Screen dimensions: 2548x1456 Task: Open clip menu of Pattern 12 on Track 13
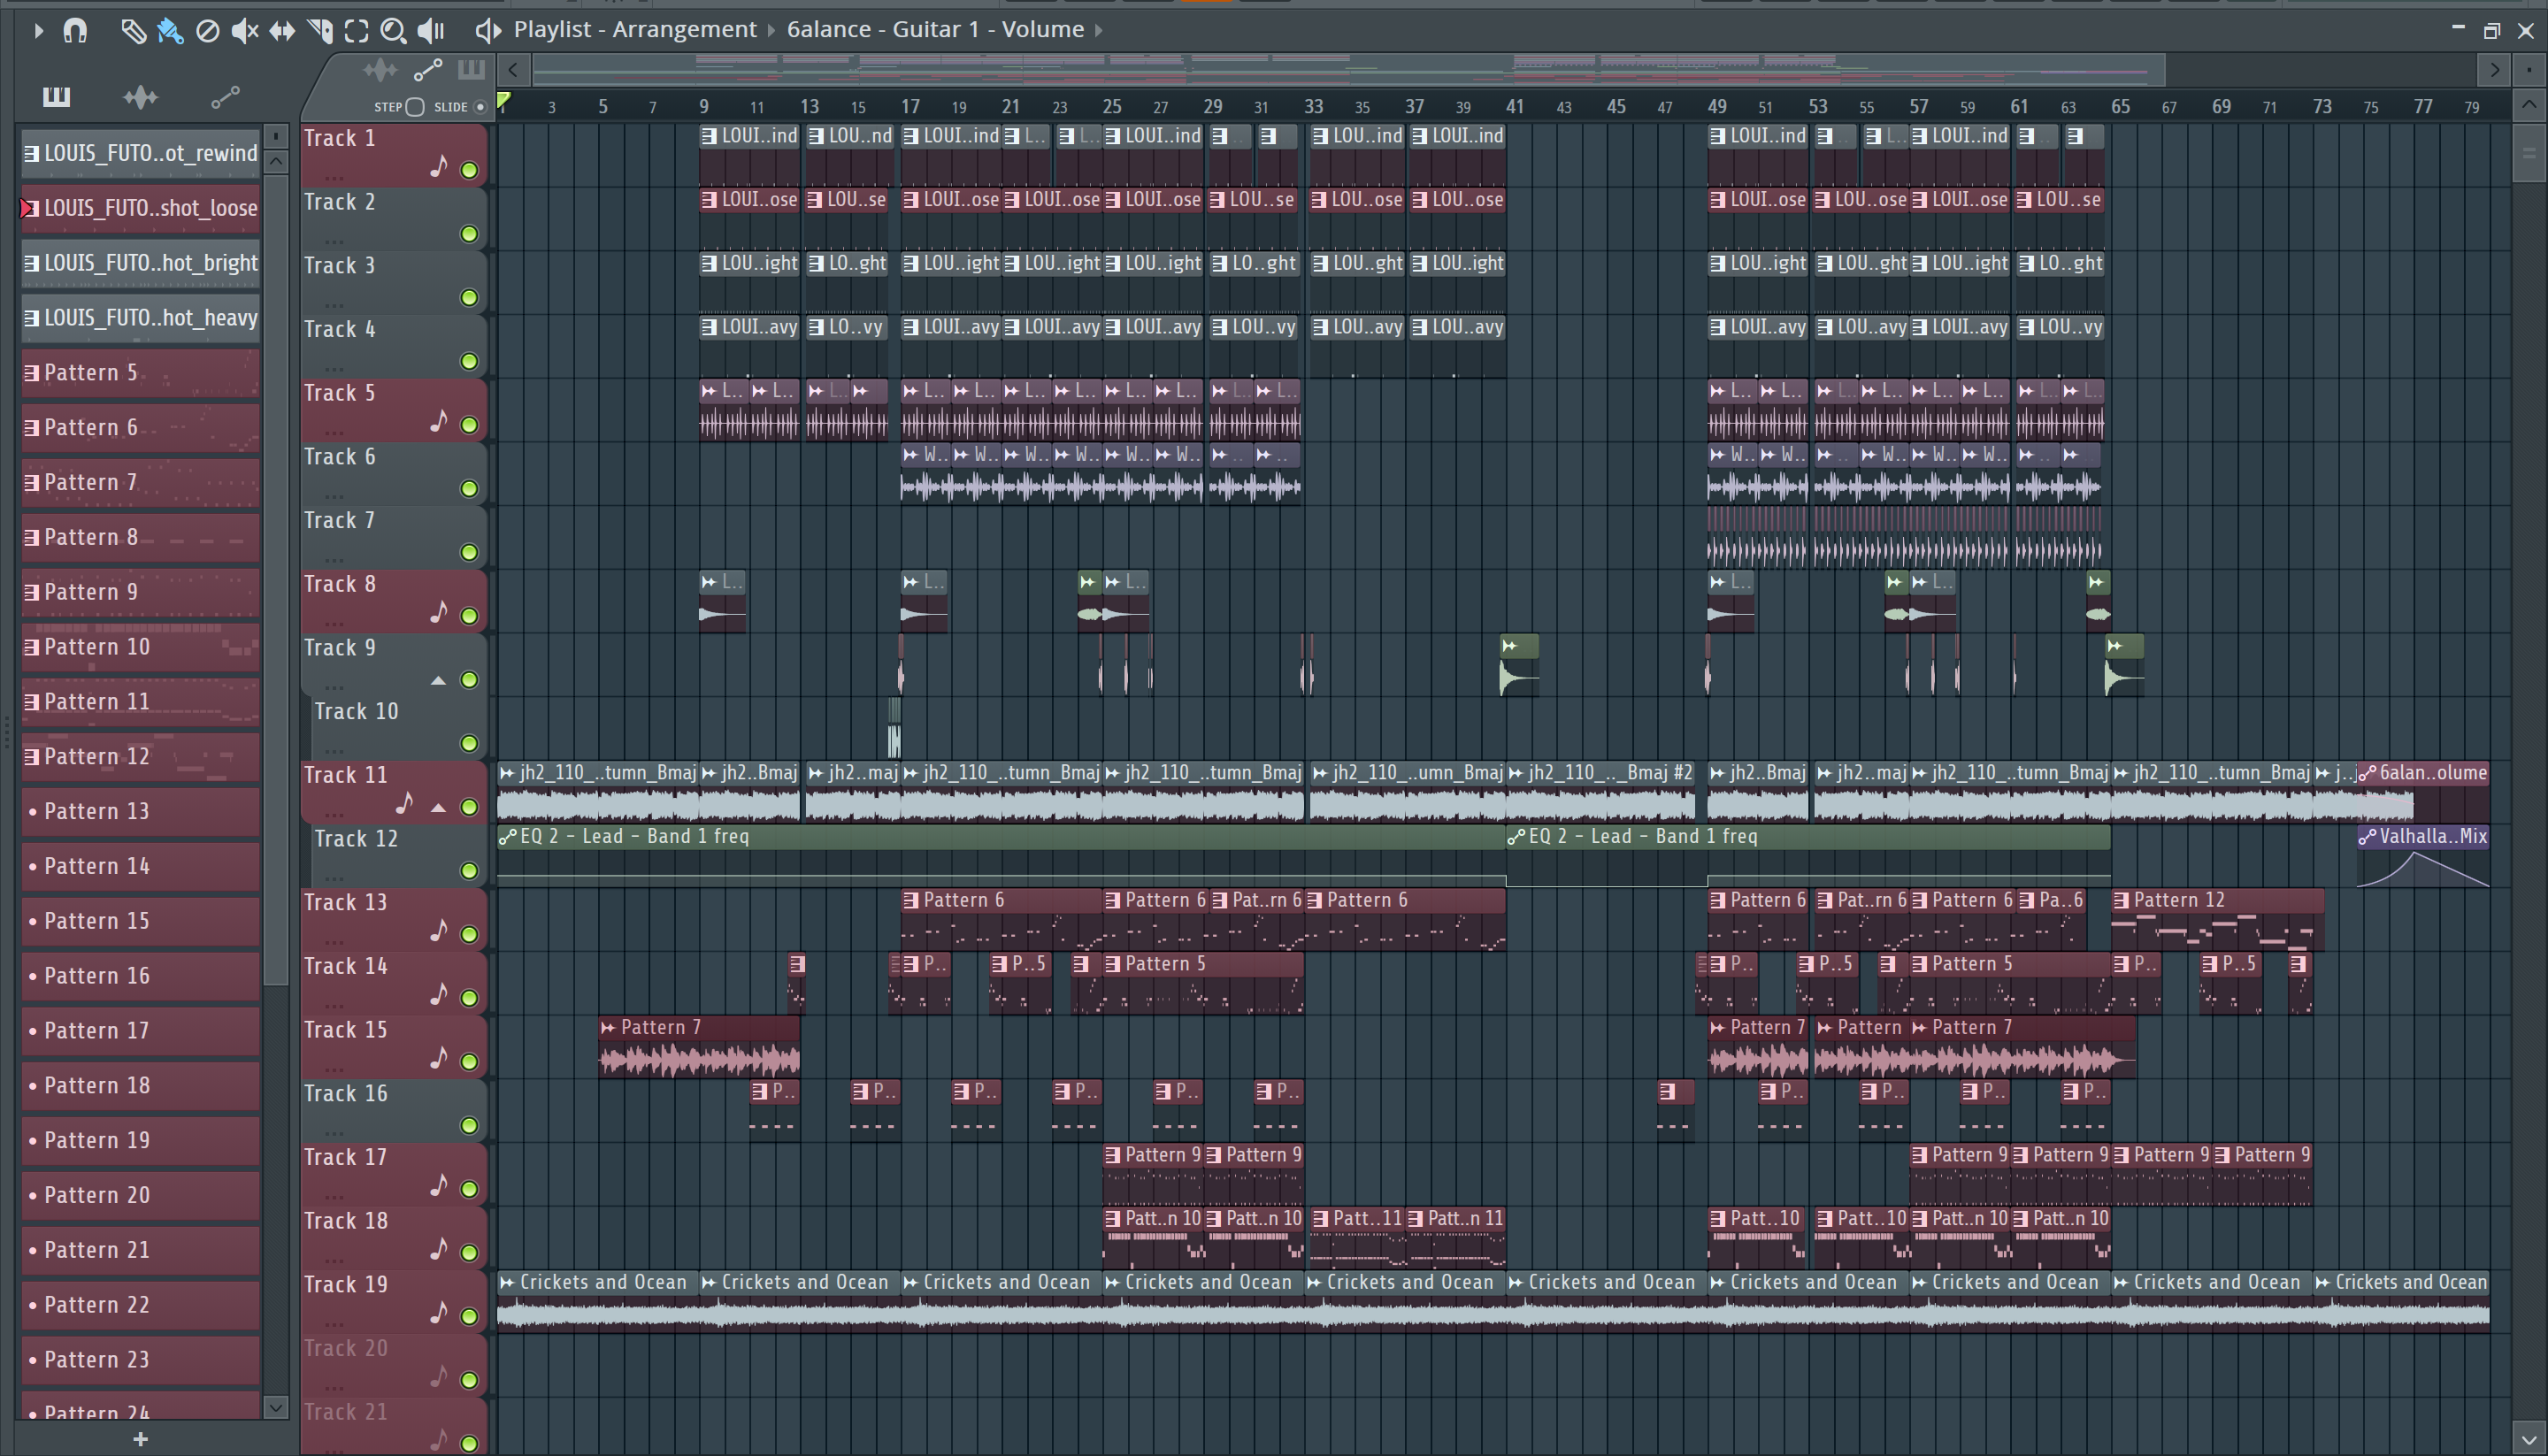pos(2121,901)
